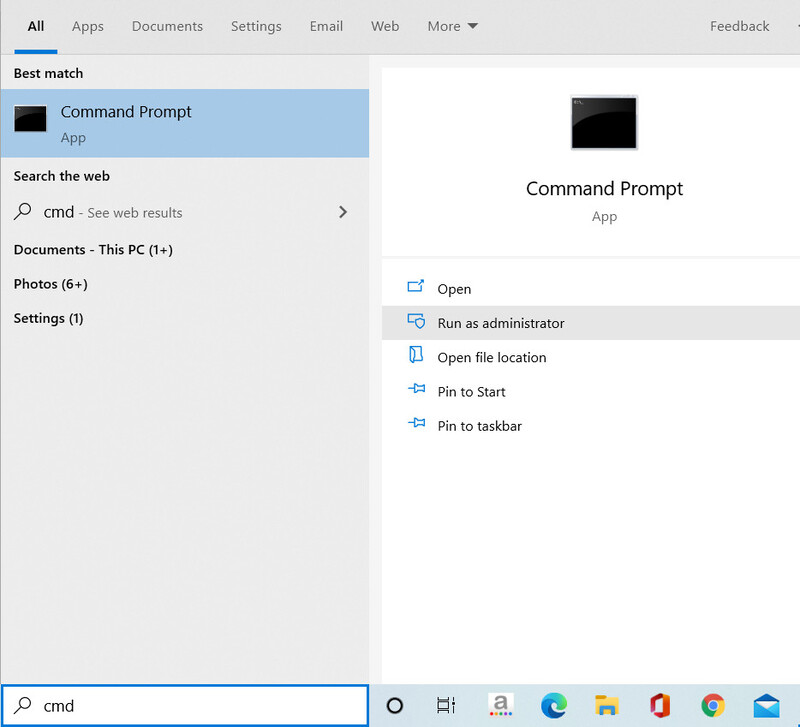Expand the More filter dropdown
800x727 pixels.
(452, 26)
